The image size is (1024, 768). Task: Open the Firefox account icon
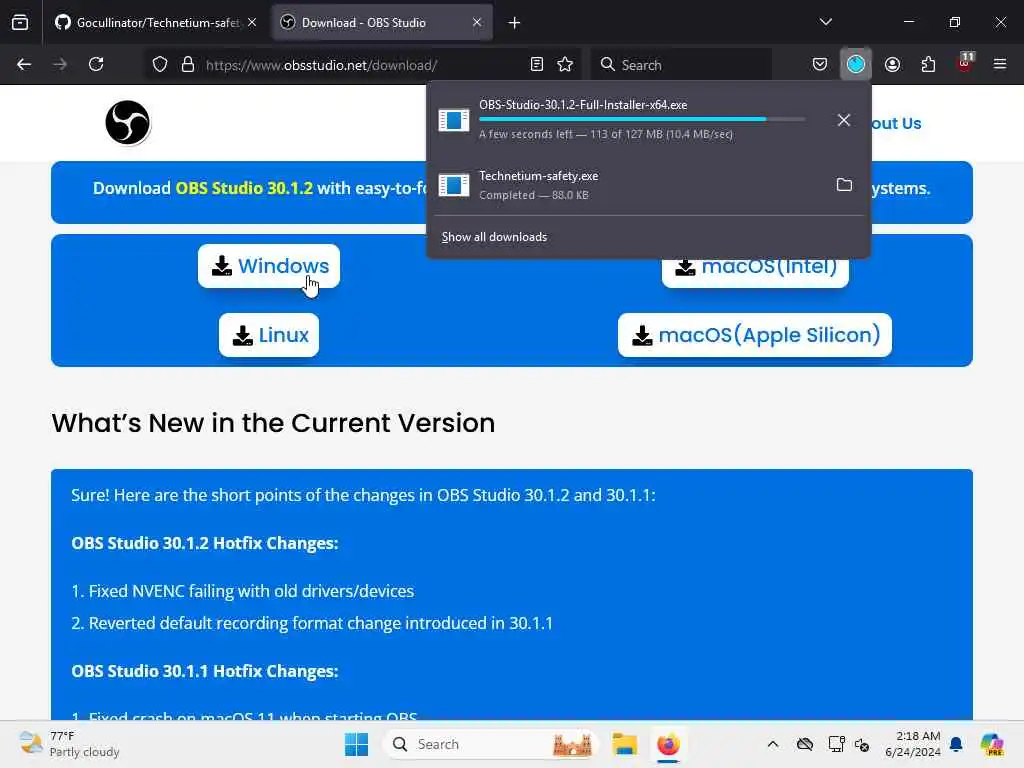click(892, 65)
